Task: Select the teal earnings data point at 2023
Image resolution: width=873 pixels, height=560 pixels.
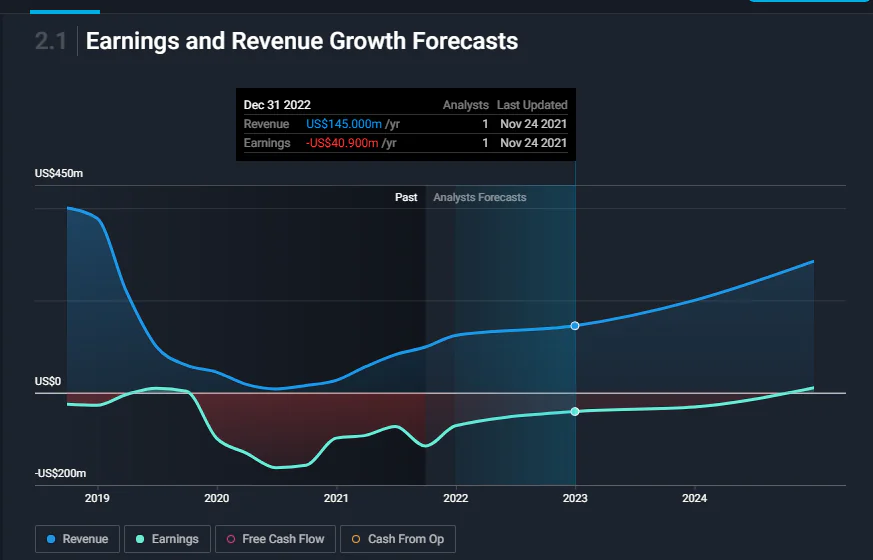Action: 575,411
